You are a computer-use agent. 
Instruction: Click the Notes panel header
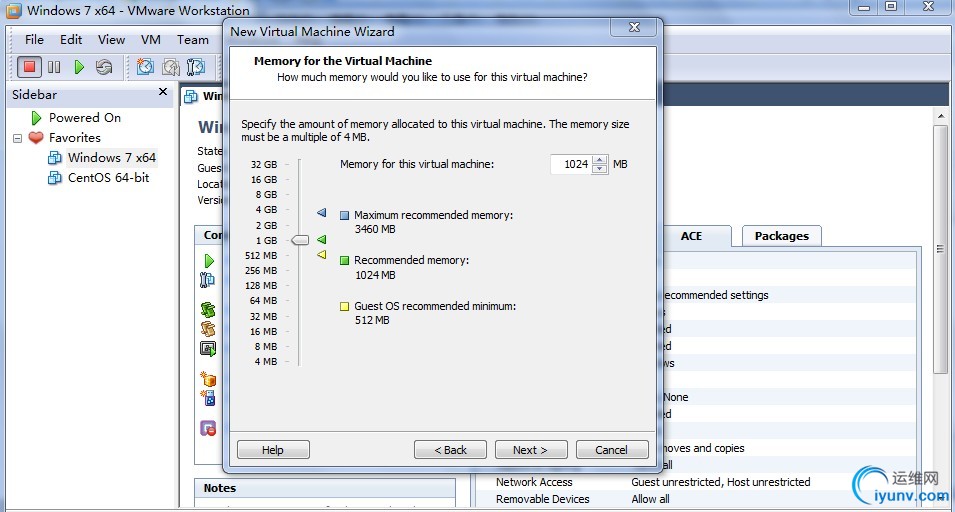(x=325, y=488)
